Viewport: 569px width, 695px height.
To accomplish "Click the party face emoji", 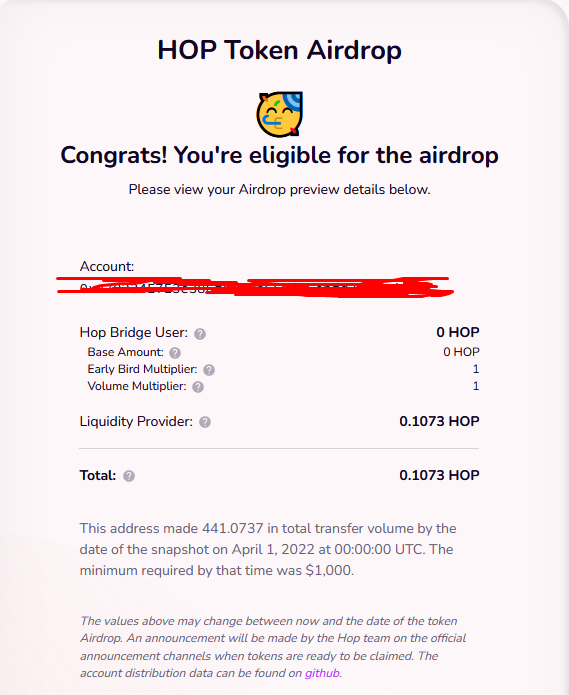I will tap(280, 114).
